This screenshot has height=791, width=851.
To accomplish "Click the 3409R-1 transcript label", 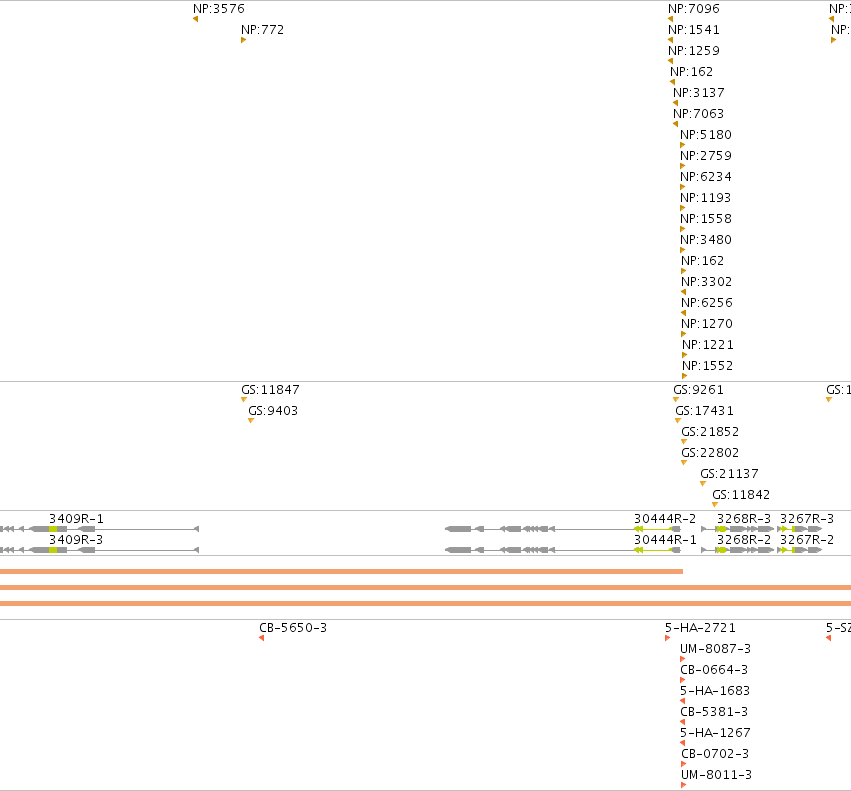I will tap(76, 519).
